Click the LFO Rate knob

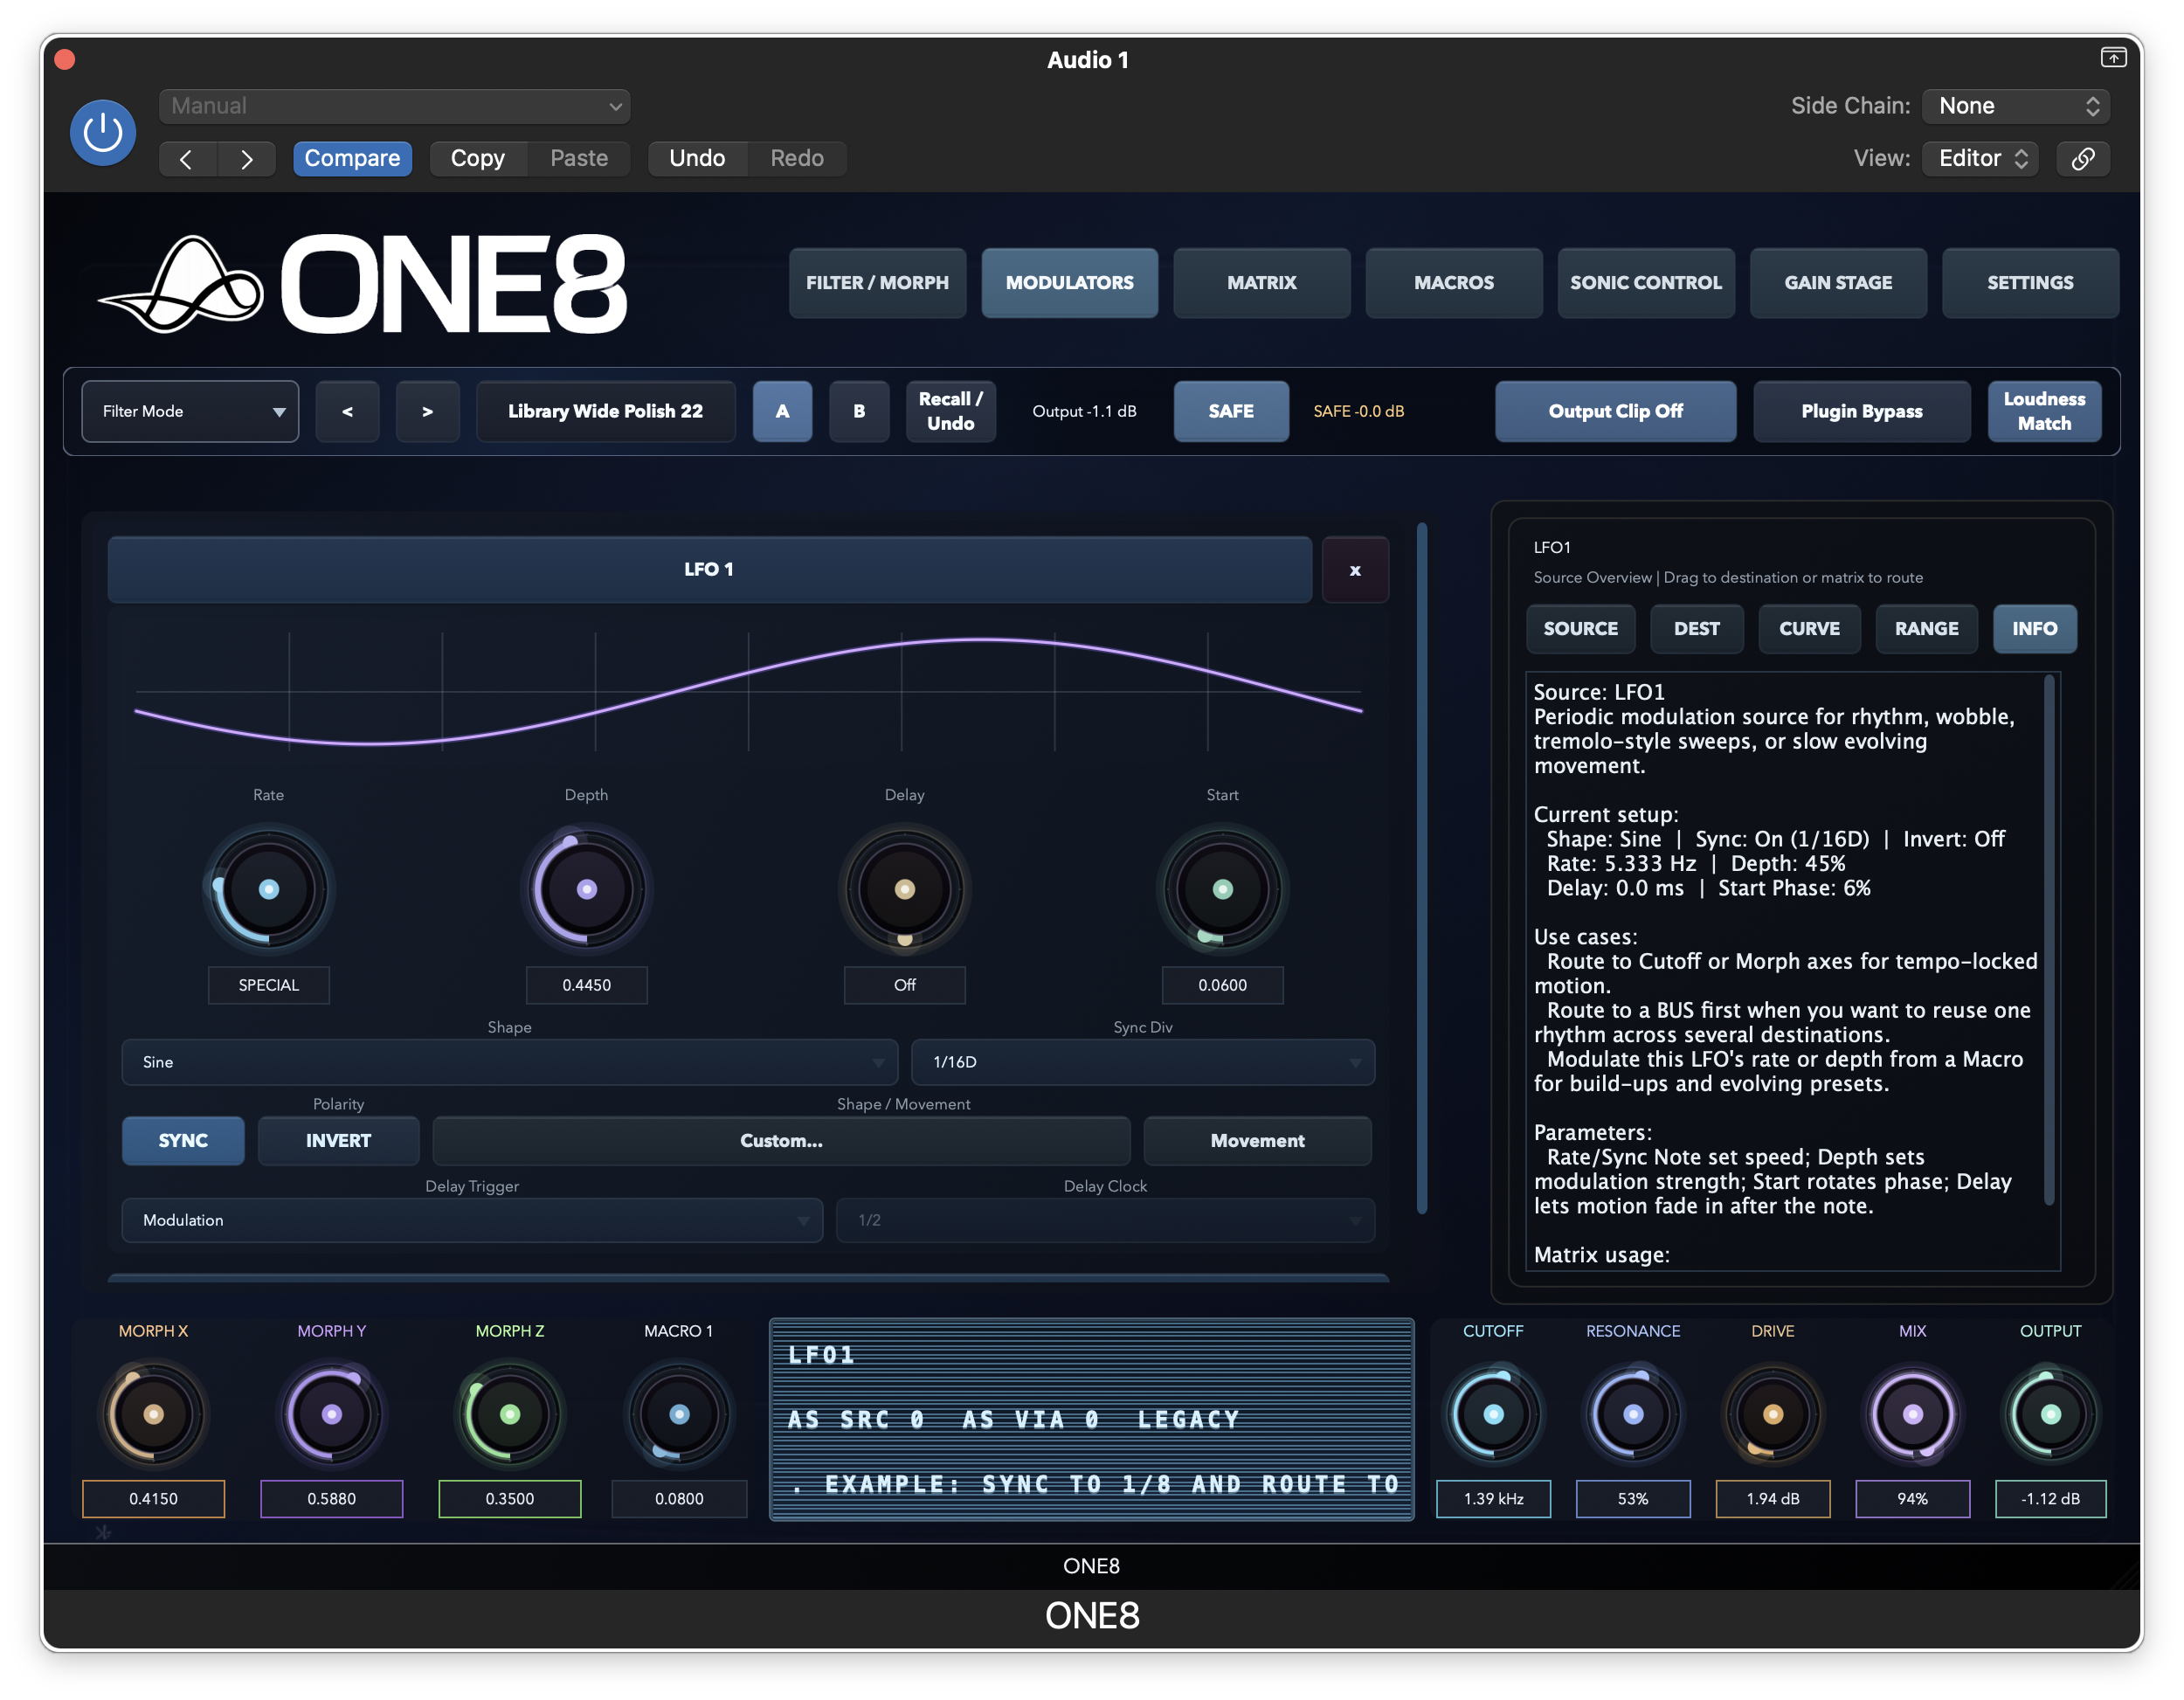pos(268,889)
